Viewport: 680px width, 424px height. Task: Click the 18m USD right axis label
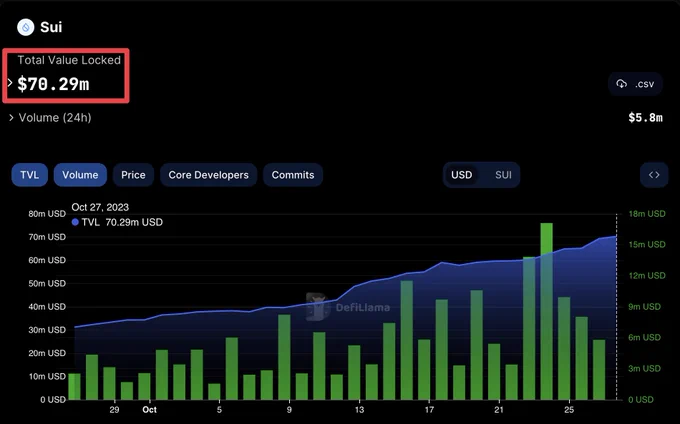pyautogui.click(x=647, y=214)
